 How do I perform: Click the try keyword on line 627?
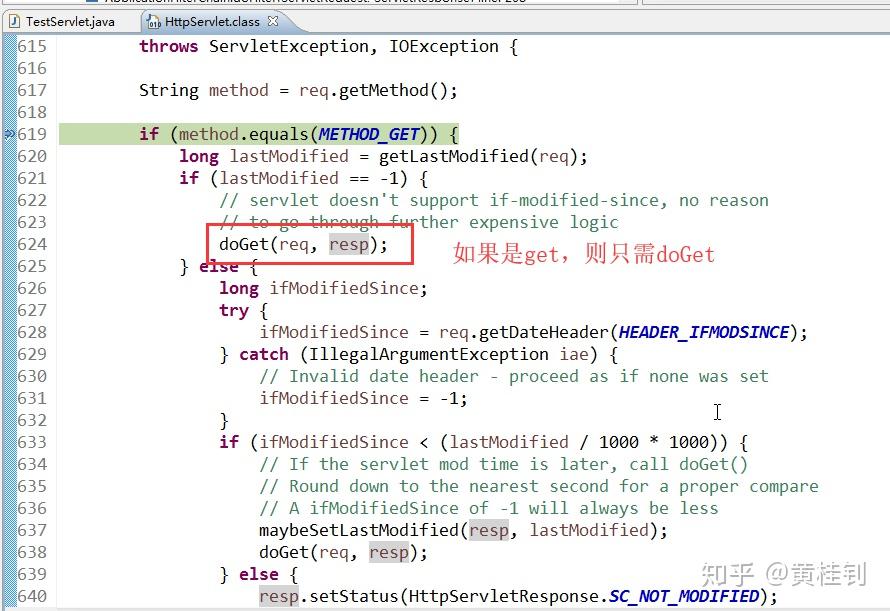[x=234, y=311]
